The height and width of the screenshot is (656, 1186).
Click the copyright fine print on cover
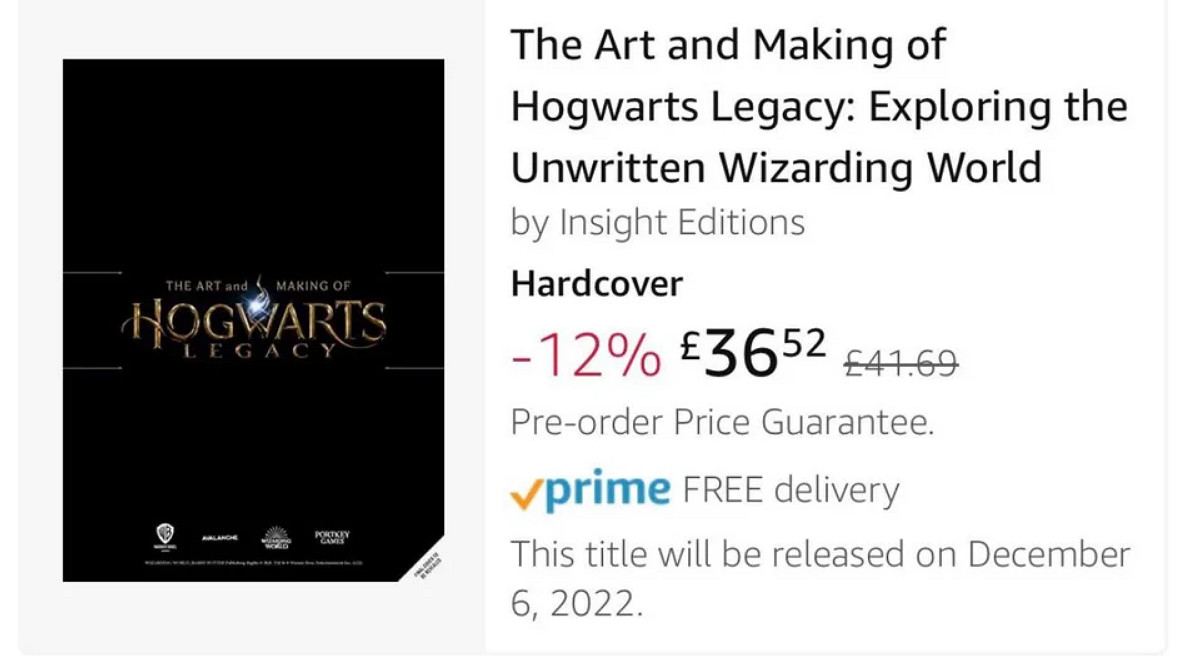pos(253,563)
